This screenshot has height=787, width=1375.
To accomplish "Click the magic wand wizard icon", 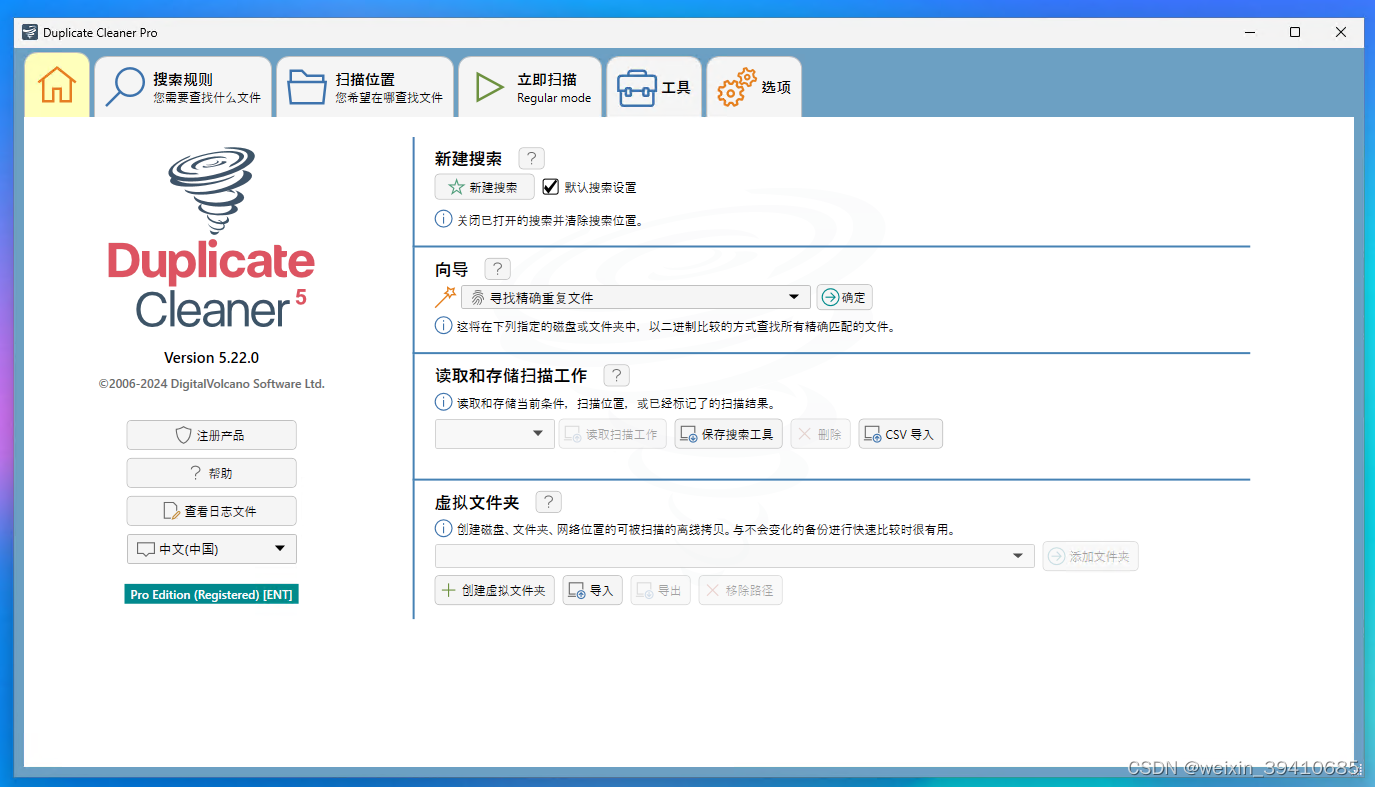I will (x=445, y=297).
